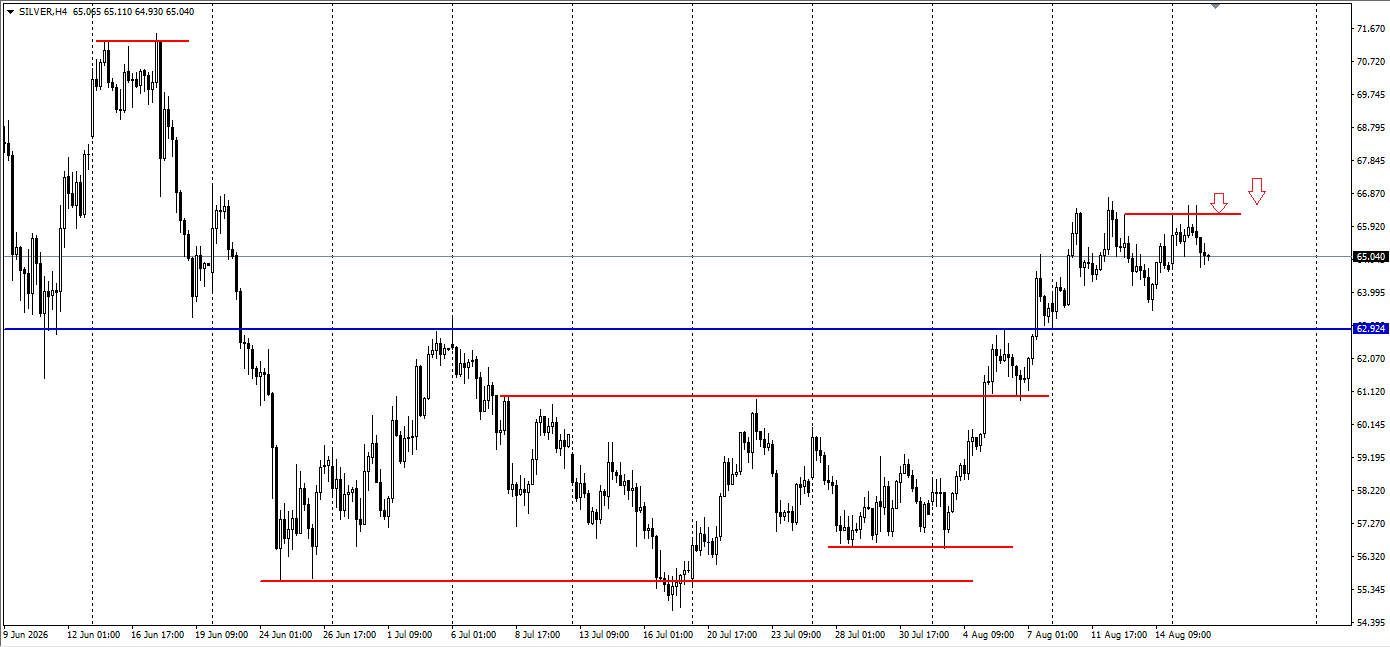Select the right red down arrow

[1257, 191]
